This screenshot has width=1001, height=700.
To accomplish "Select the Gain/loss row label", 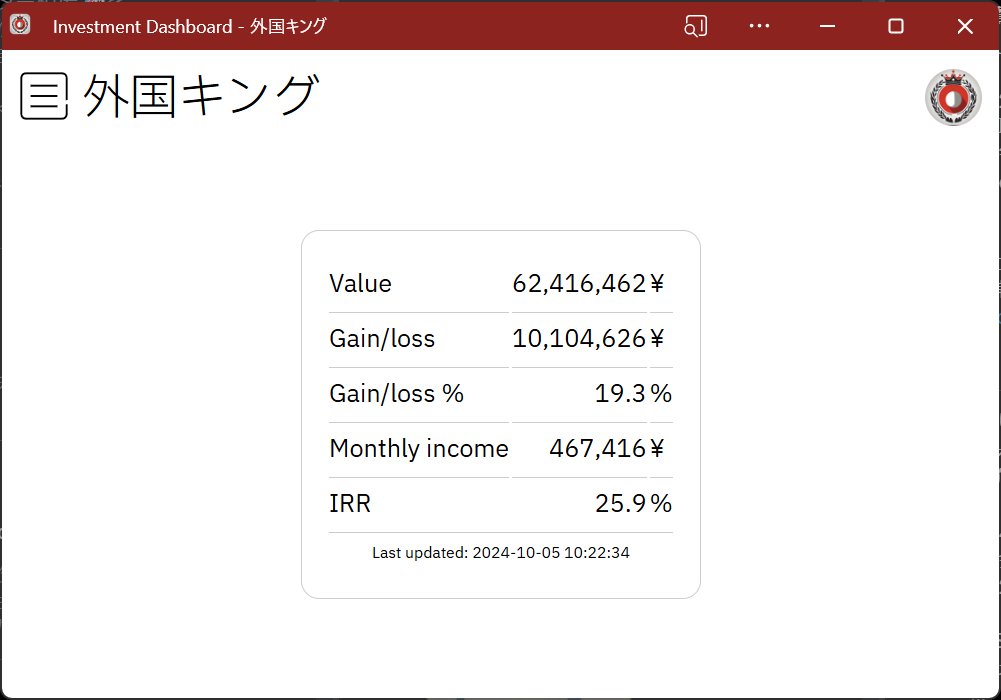I will 382,339.
